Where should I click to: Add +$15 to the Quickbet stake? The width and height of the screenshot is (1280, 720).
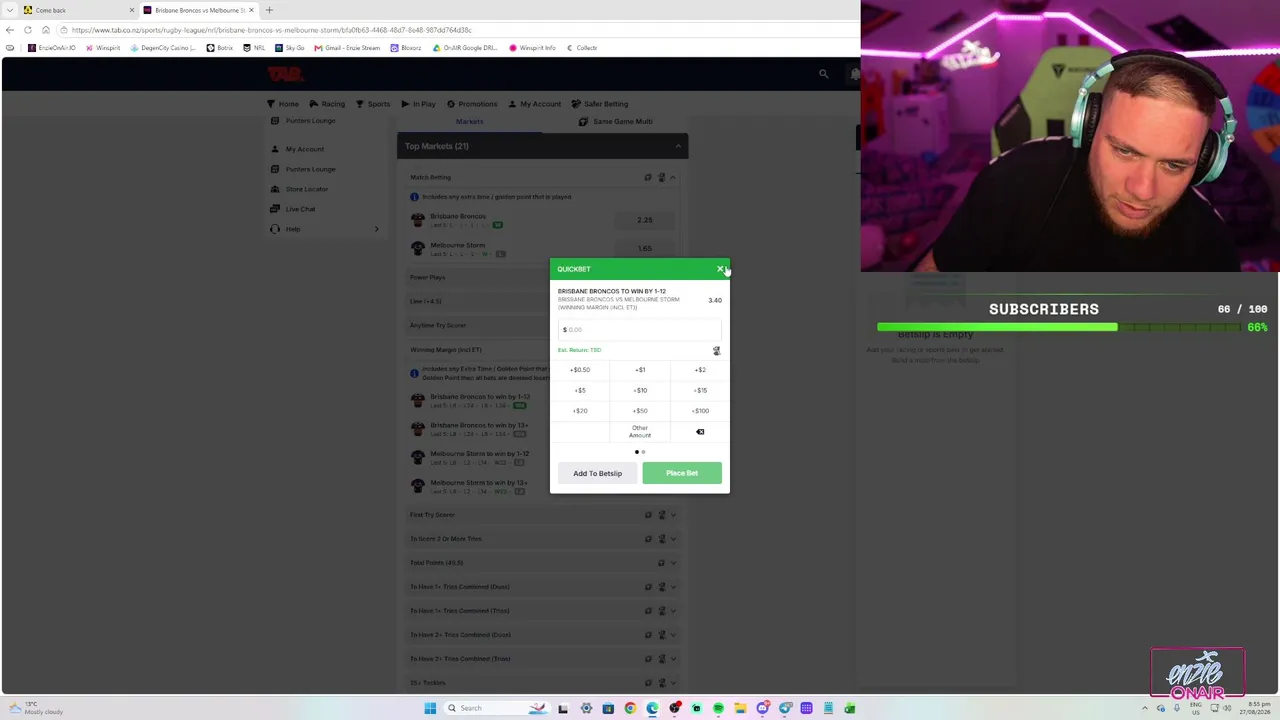coord(700,390)
